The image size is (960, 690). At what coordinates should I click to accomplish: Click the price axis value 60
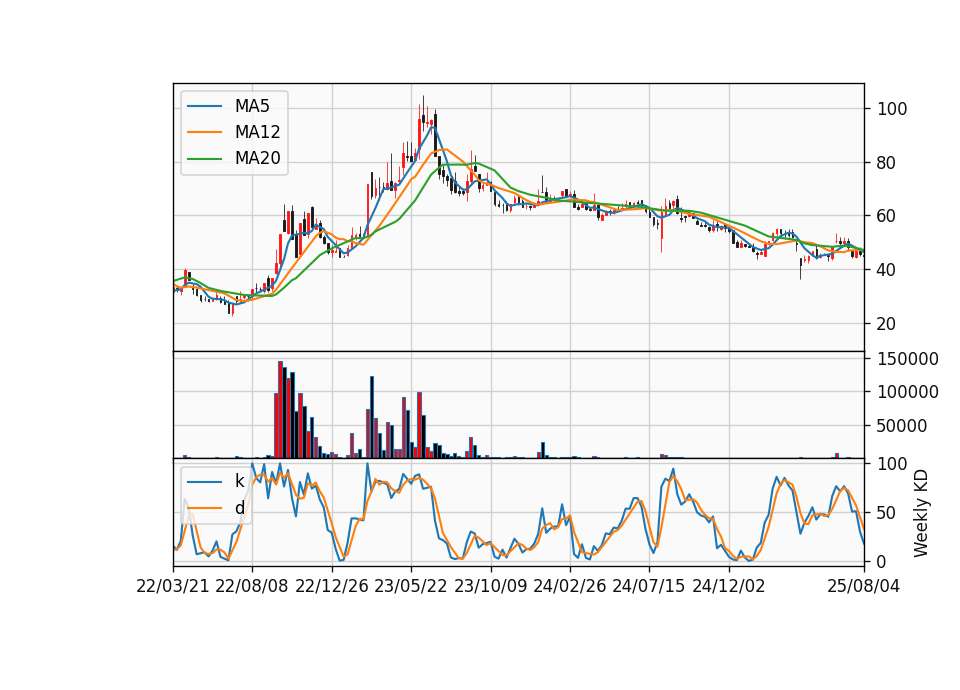click(887, 216)
